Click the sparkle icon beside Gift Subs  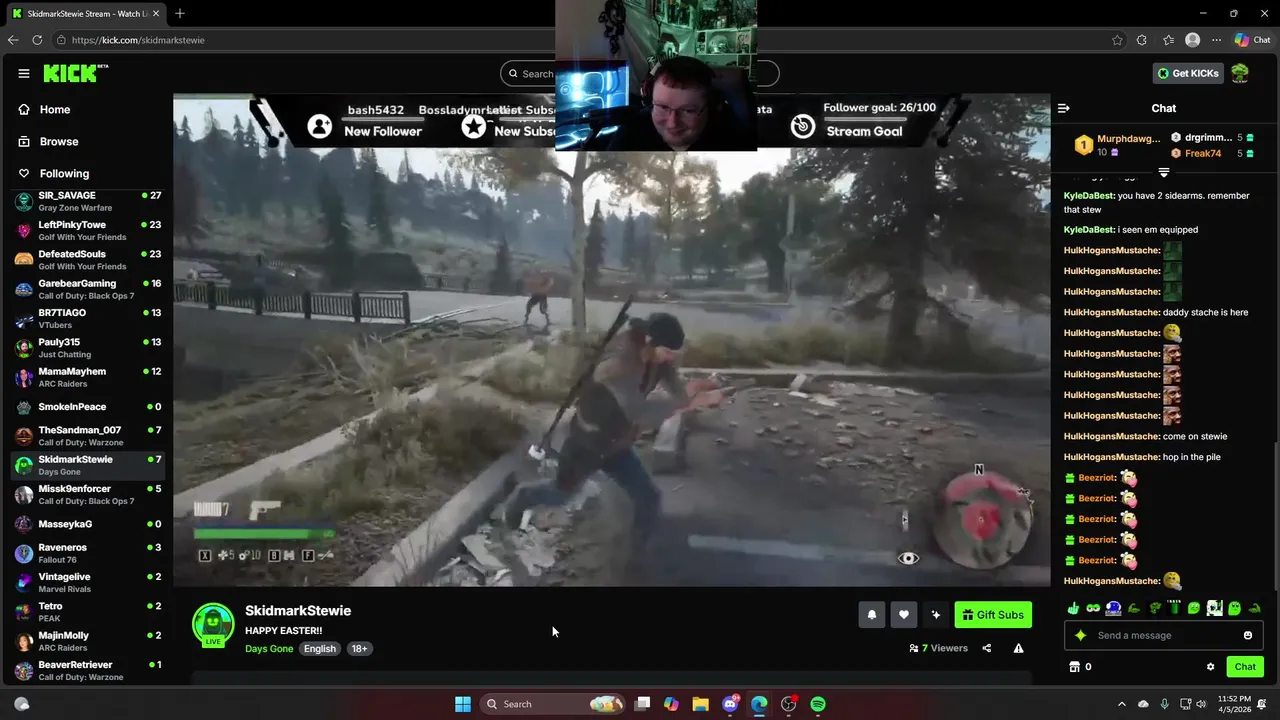[935, 615]
